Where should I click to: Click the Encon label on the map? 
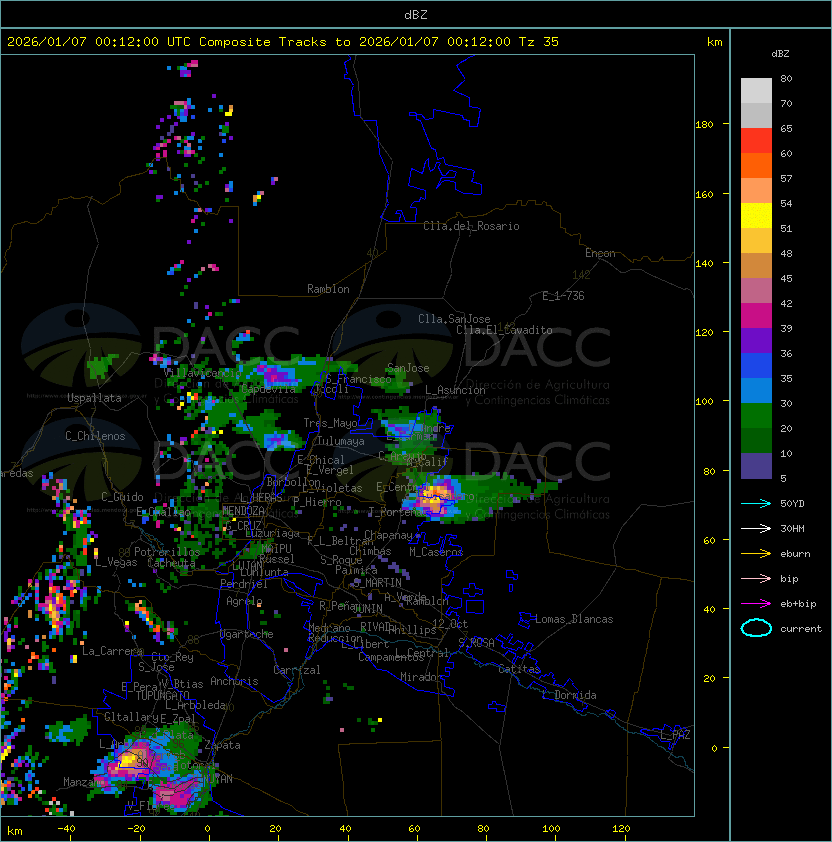point(600,253)
